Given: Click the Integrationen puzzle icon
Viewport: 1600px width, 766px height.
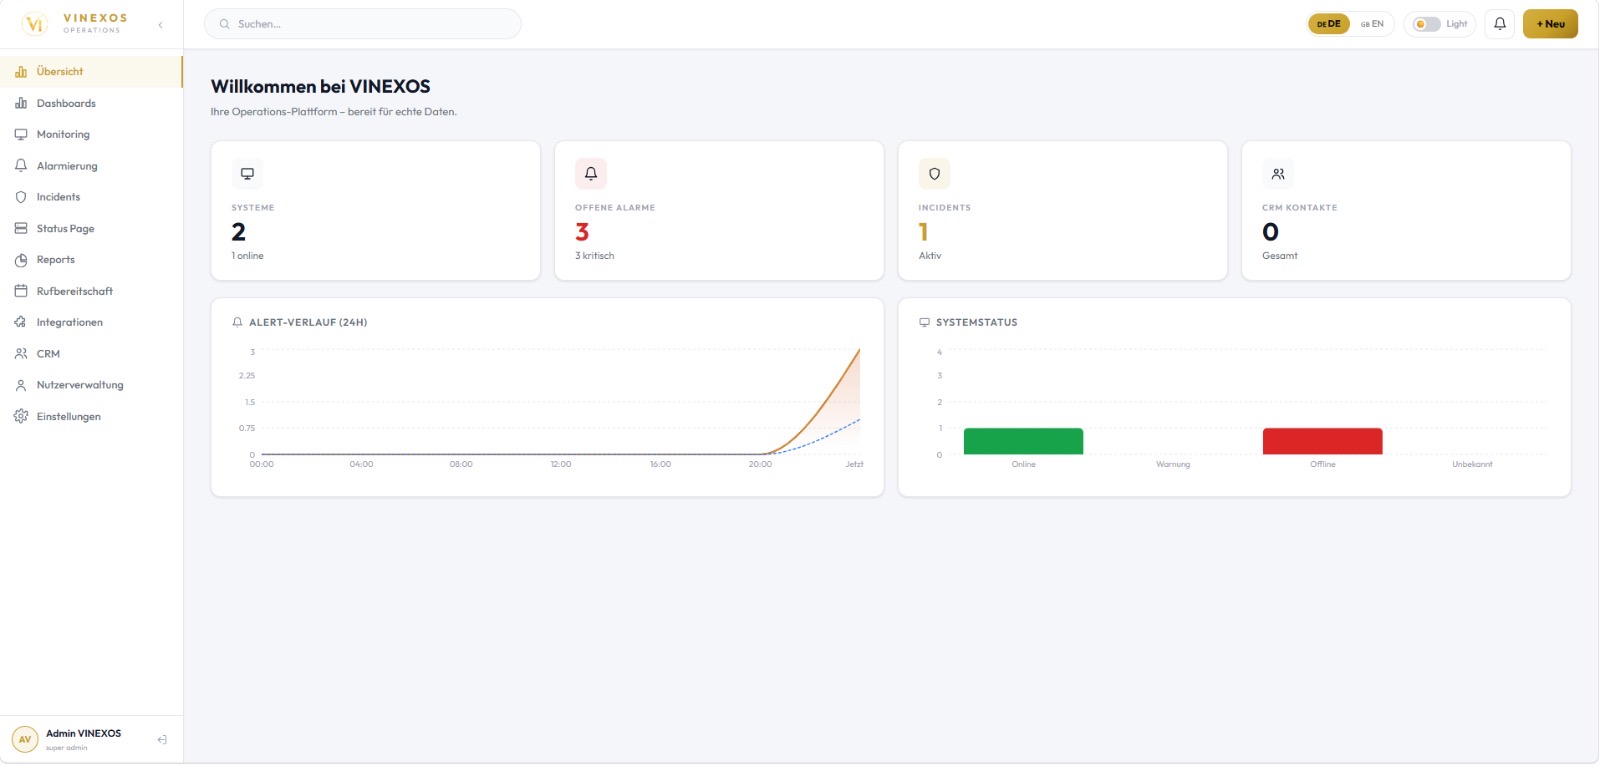Looking at the screenshot, I should 21,322.
